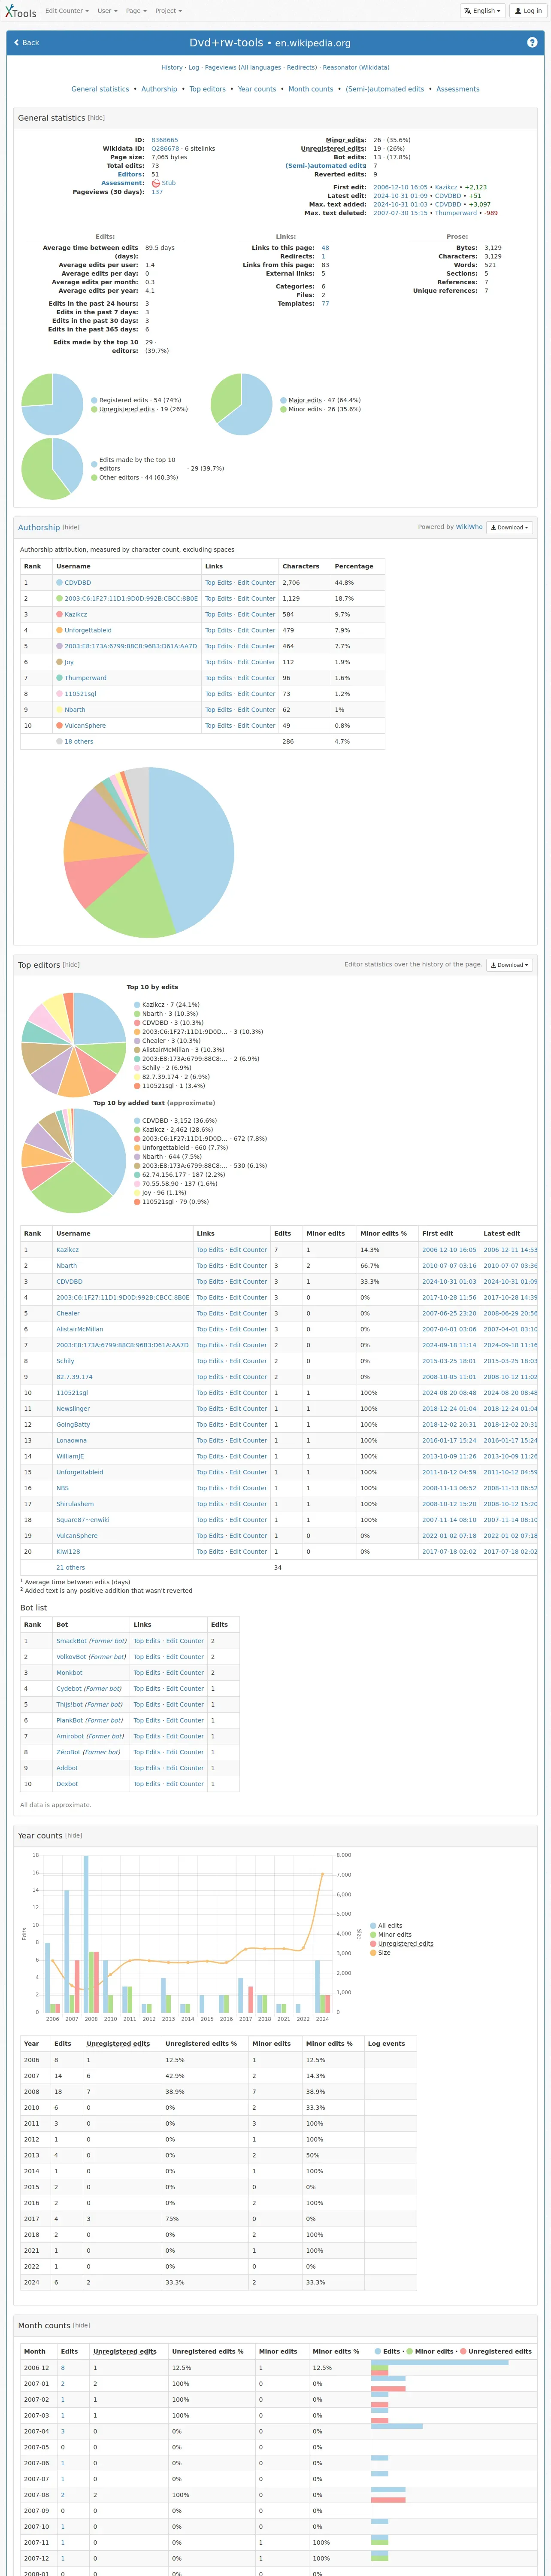
Task: Click the Top 10 by added text pie
Action: click(x=74, y=1161)
